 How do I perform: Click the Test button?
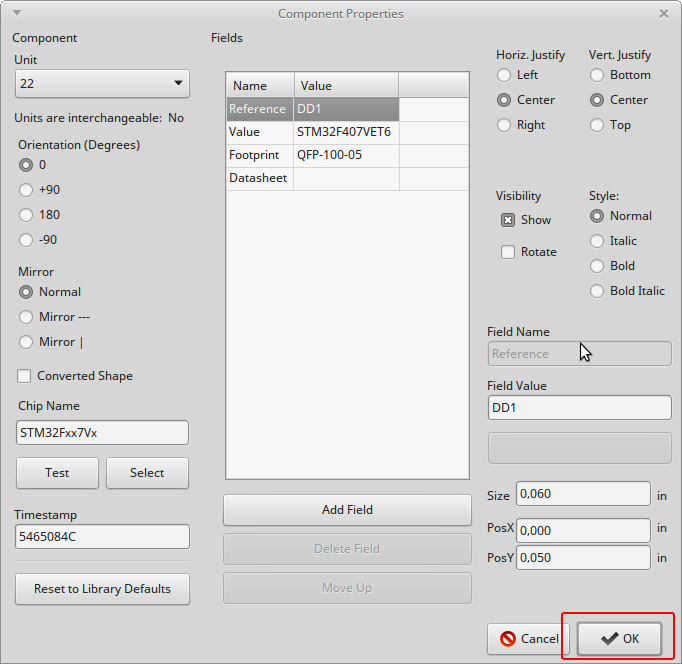[x=57, y=473]
